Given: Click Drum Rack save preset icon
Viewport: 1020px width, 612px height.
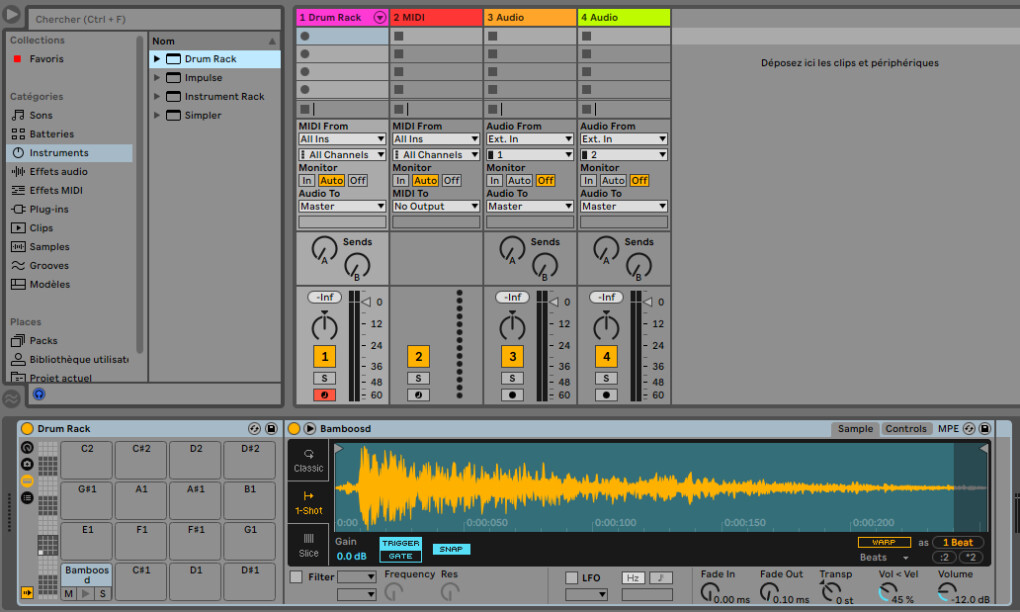Looking at the screenshot, I should coord(271,429).
